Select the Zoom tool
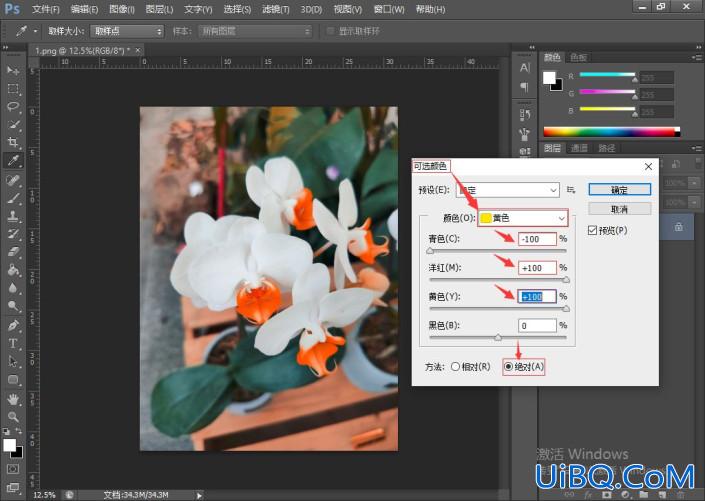This screenshot has height=501, width=705. click(x=13, y=417)
